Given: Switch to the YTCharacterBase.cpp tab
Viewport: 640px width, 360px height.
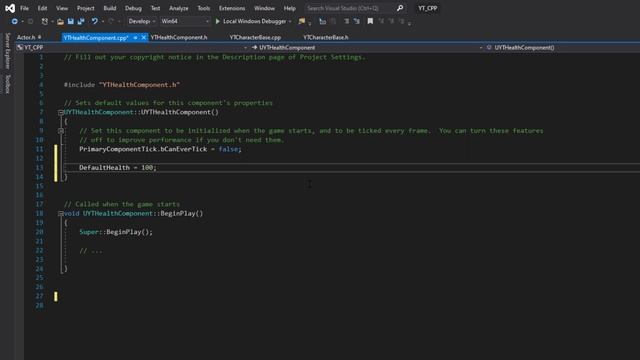Looking at the screenshot, I should coord(255,37).
